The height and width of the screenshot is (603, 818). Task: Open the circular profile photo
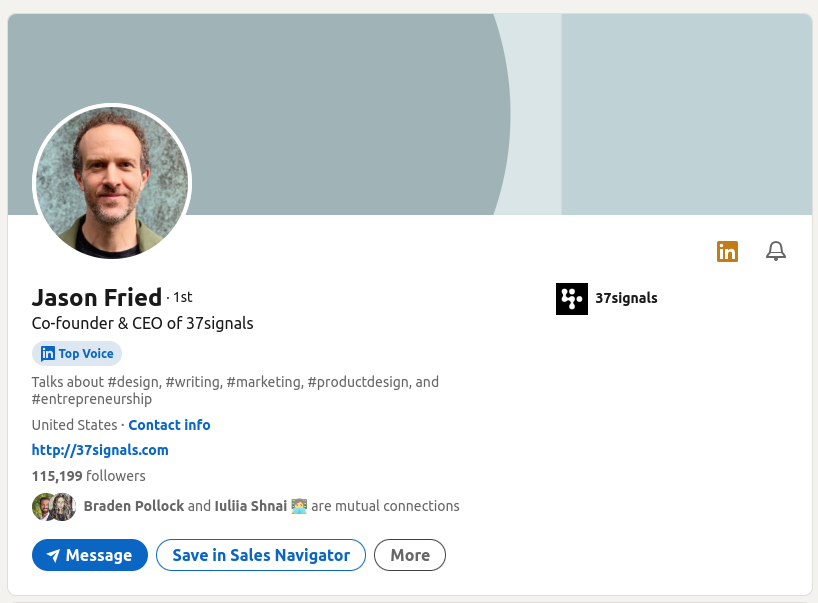point(112,183)
